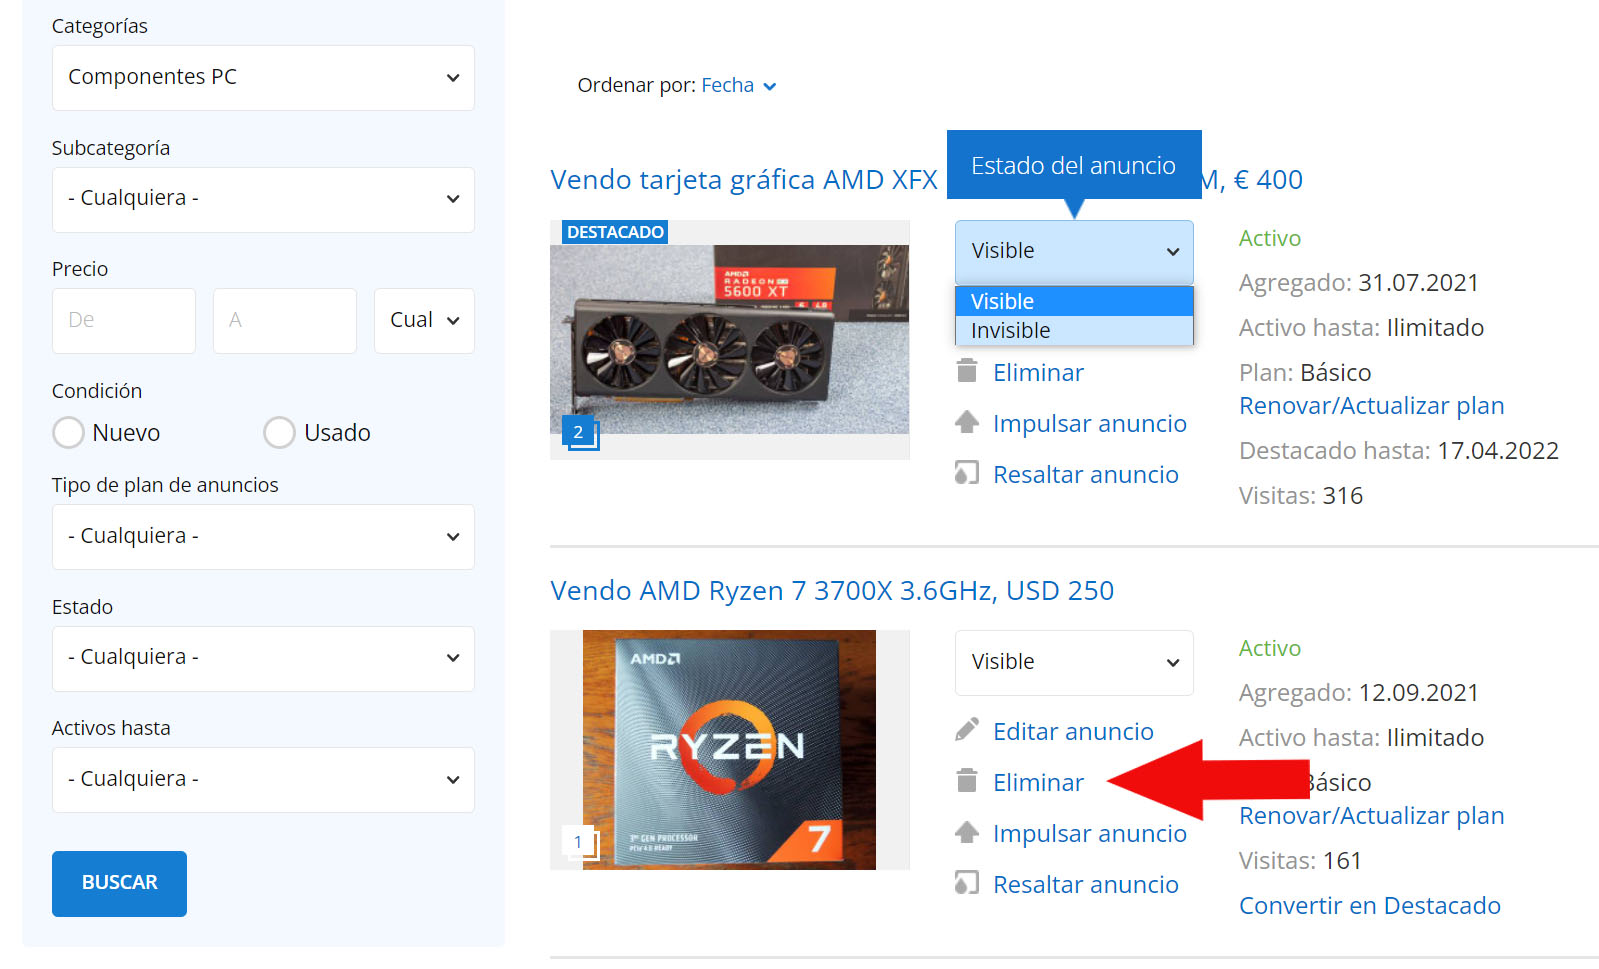Click 'Agregado: 12.09.2021' text
This screenshot has width=1599, height=969.
click(x=1359, y=693)
